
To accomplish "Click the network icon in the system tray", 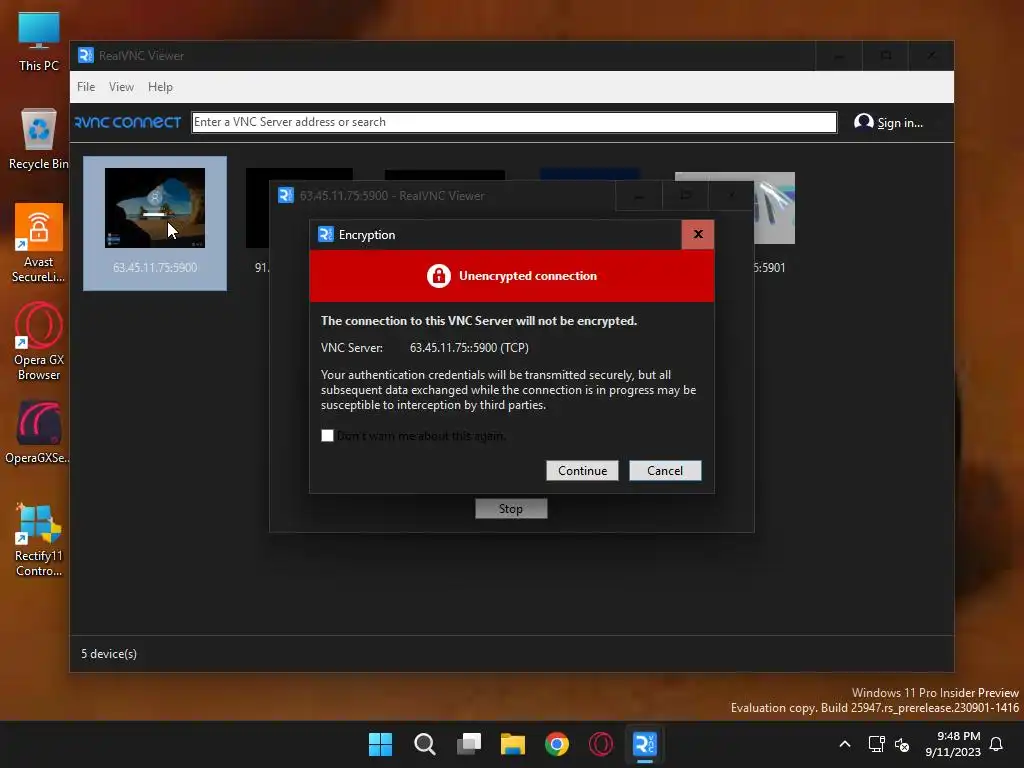I will click(x=876, y=744).
